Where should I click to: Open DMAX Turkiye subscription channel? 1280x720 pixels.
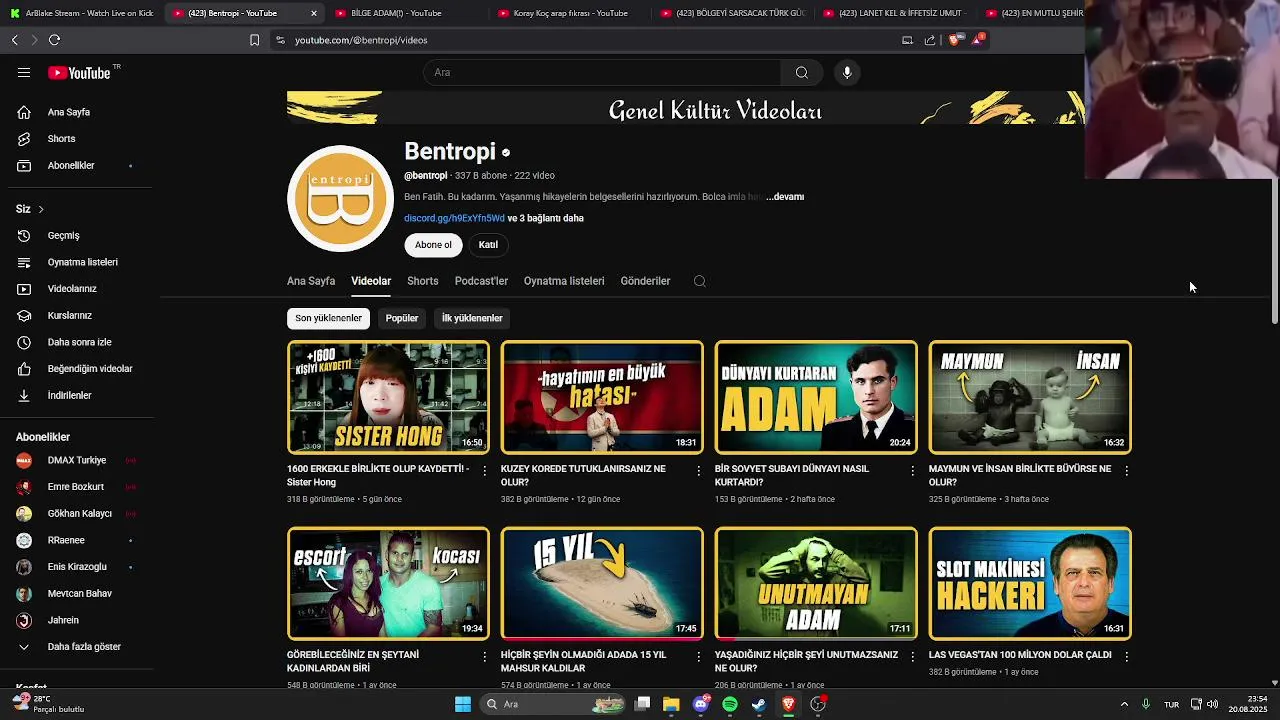point(77,460)
